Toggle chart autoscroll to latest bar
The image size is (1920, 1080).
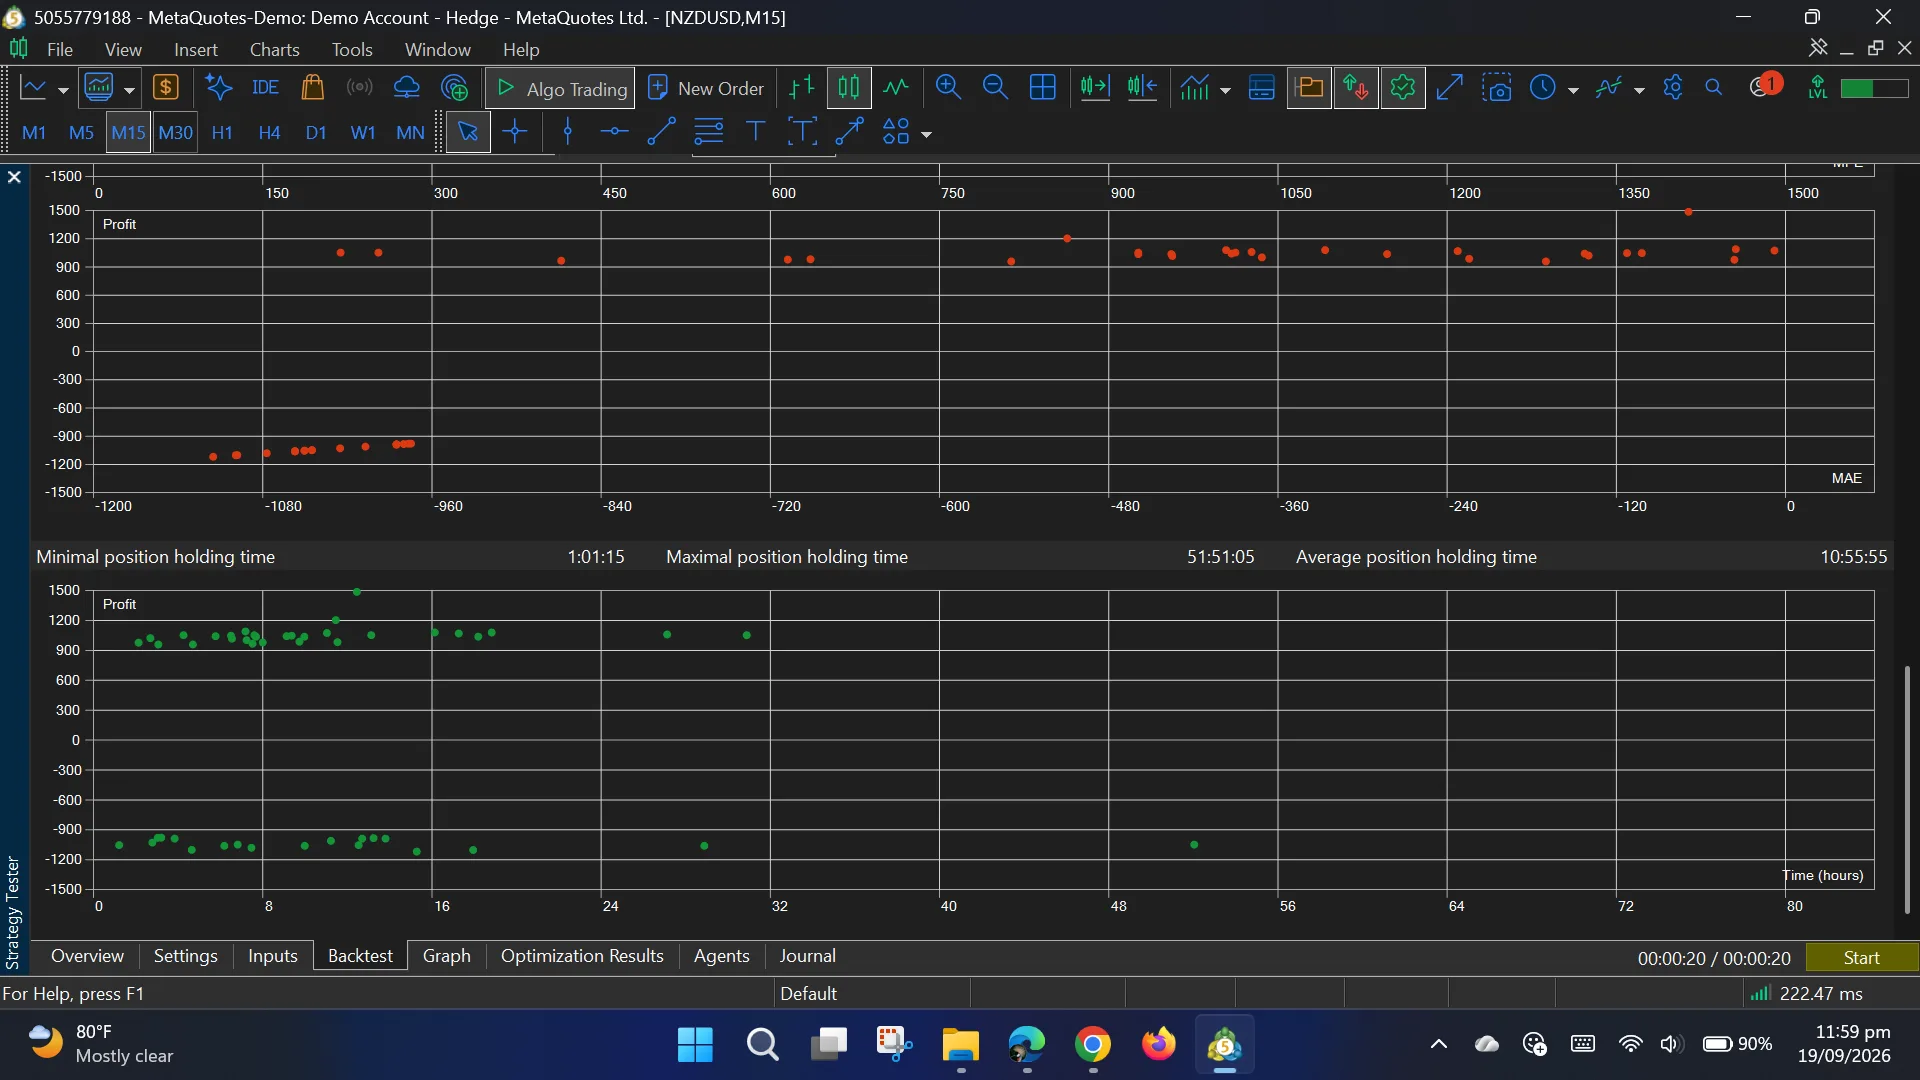pos(1095,88)
